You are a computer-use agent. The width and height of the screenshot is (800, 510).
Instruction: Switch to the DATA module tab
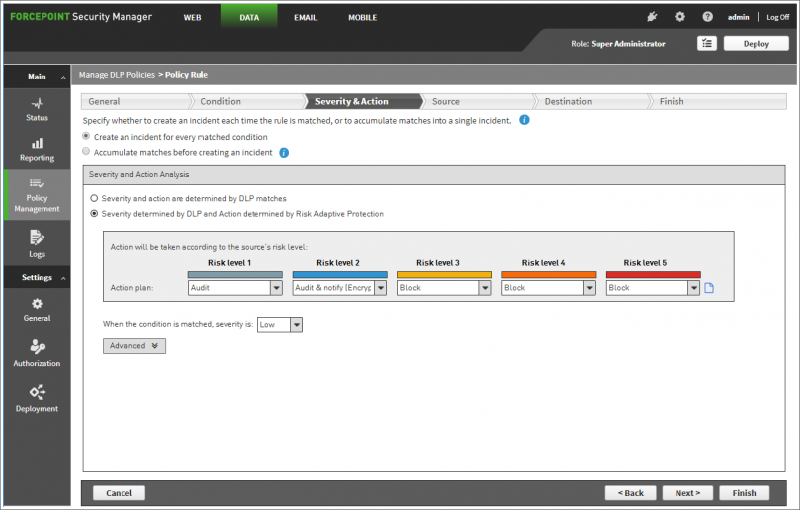(x=249, y=16)
